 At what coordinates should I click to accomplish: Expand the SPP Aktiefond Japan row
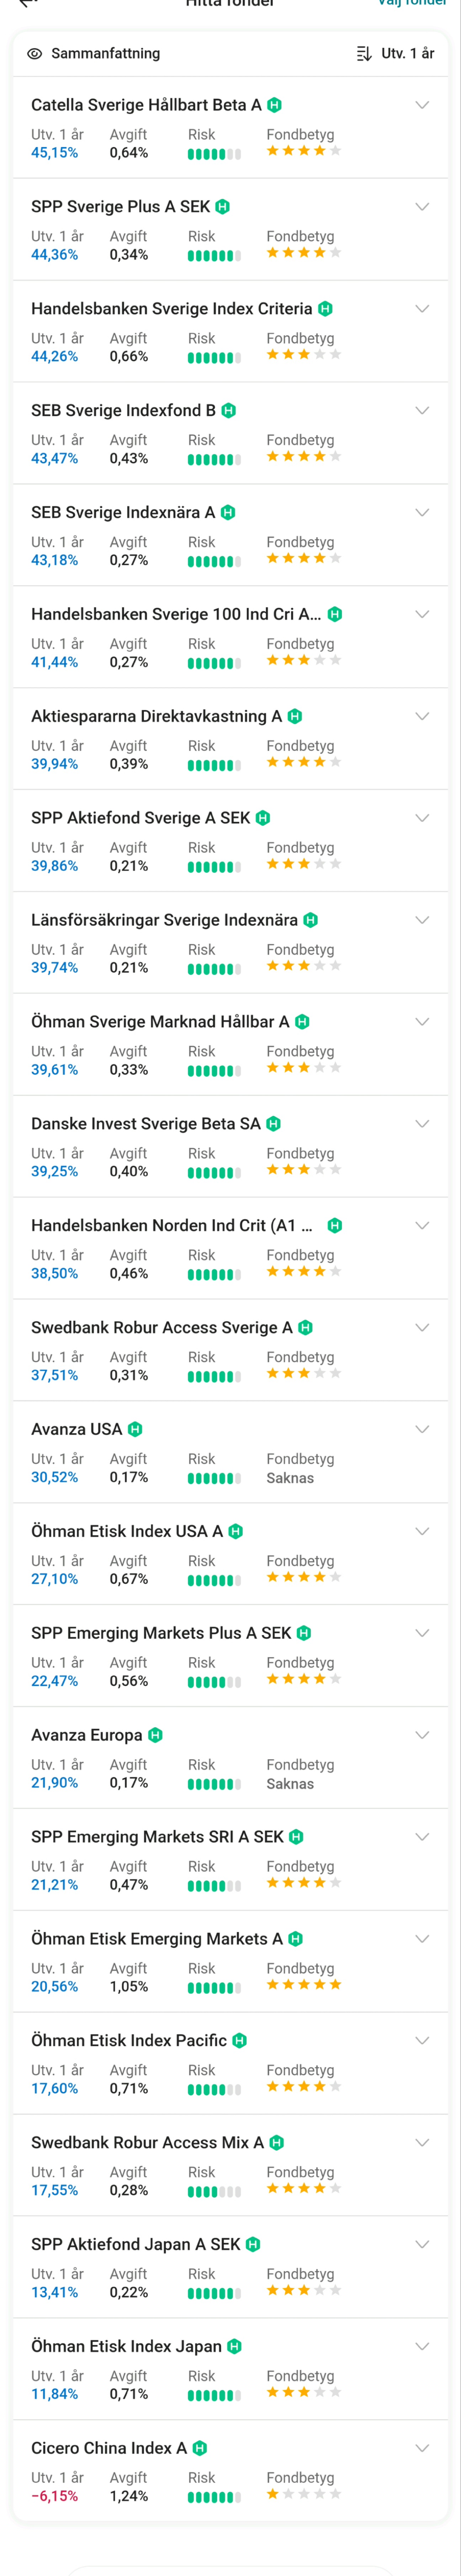[x=422, y=2244]
